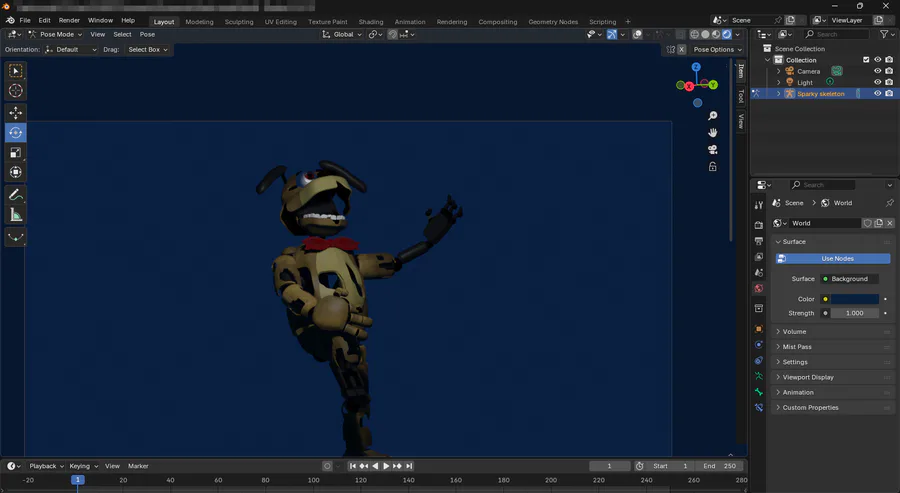
Task: Toggle camera view with the camera gizmo
Action: pyautogui.click(x=713, y=150)
